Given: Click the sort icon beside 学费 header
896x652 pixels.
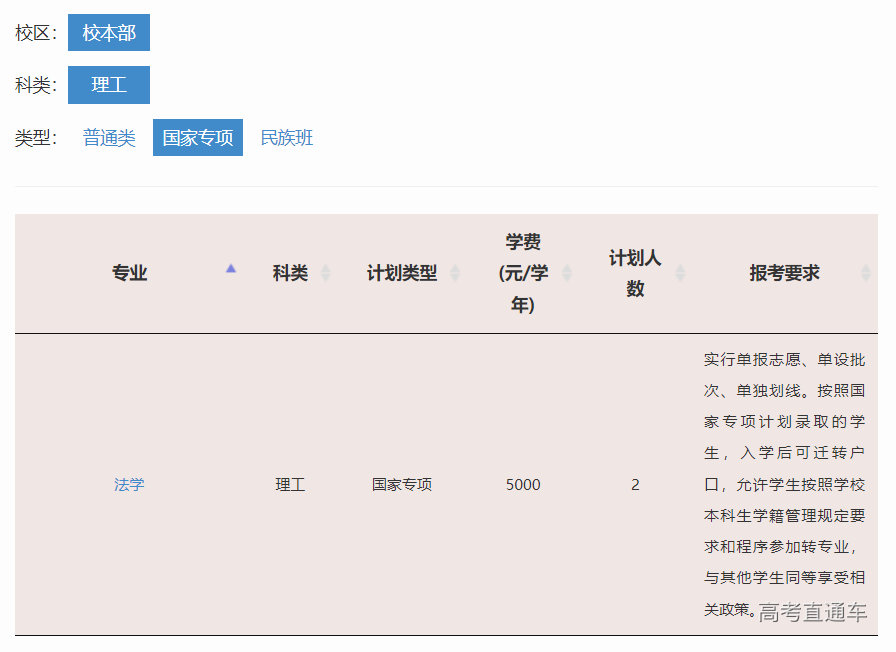Looking at the screenshot, I should pyautogui.click(x=568, y=272).
